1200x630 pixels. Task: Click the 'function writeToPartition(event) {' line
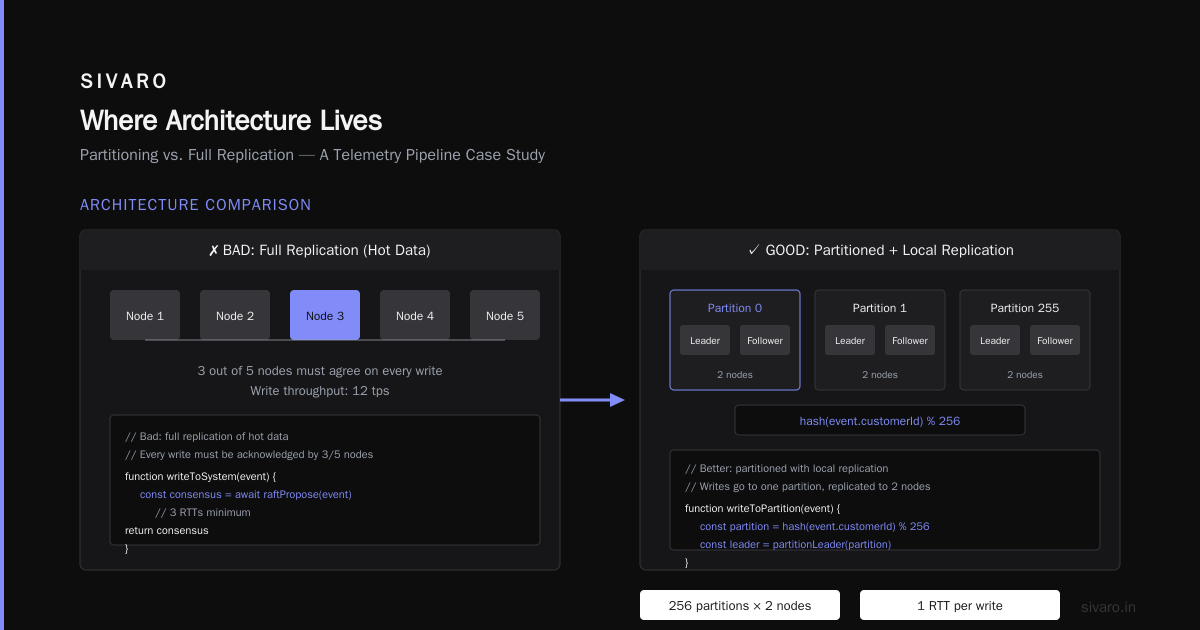[763, 508]
